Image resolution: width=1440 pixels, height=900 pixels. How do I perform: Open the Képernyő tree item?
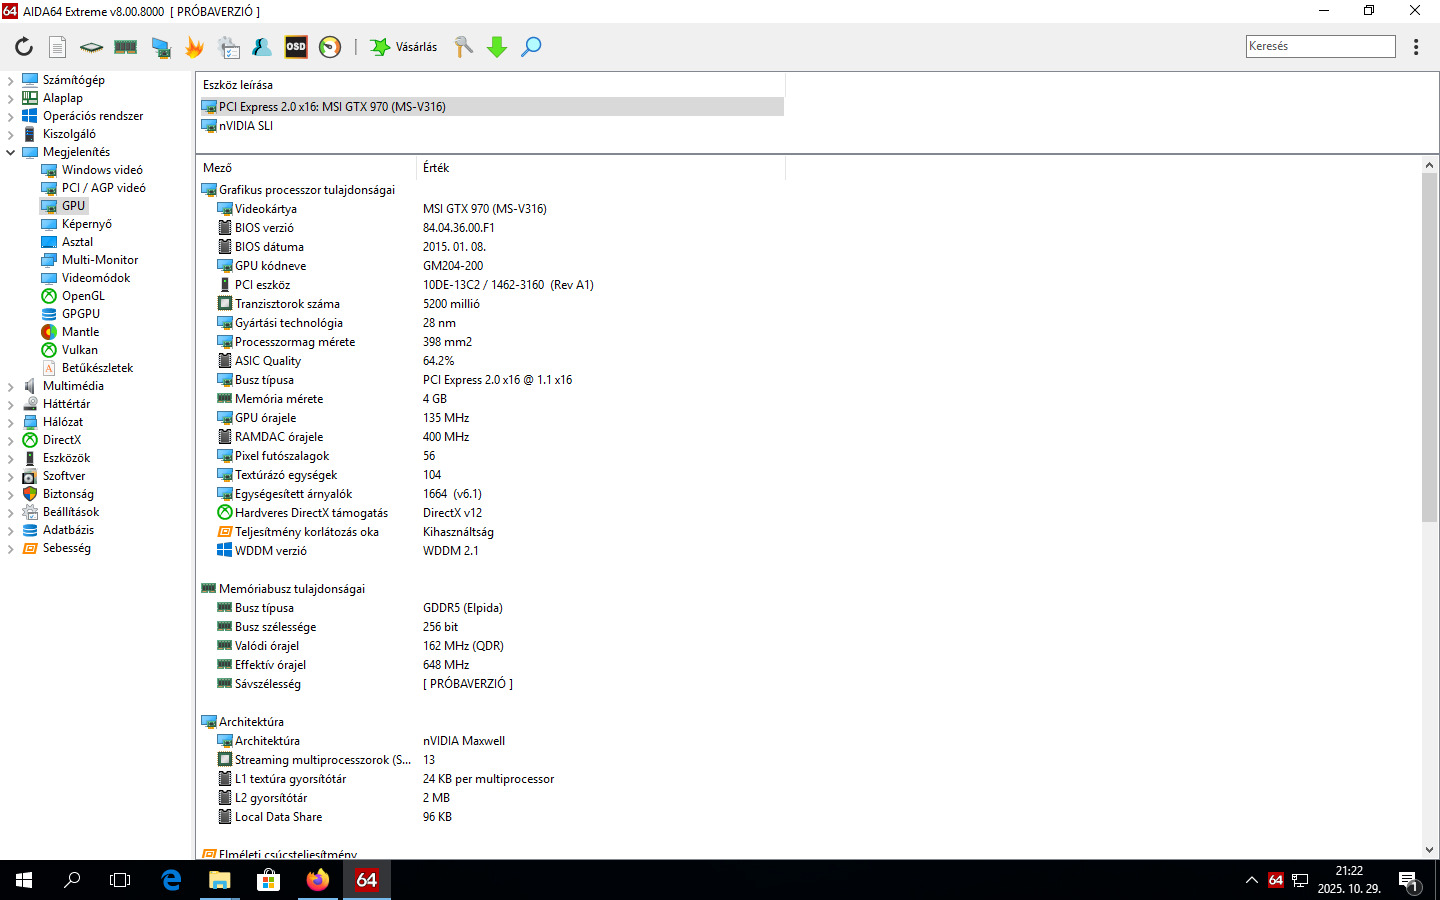pyautogui.click(x=86, y=224)
